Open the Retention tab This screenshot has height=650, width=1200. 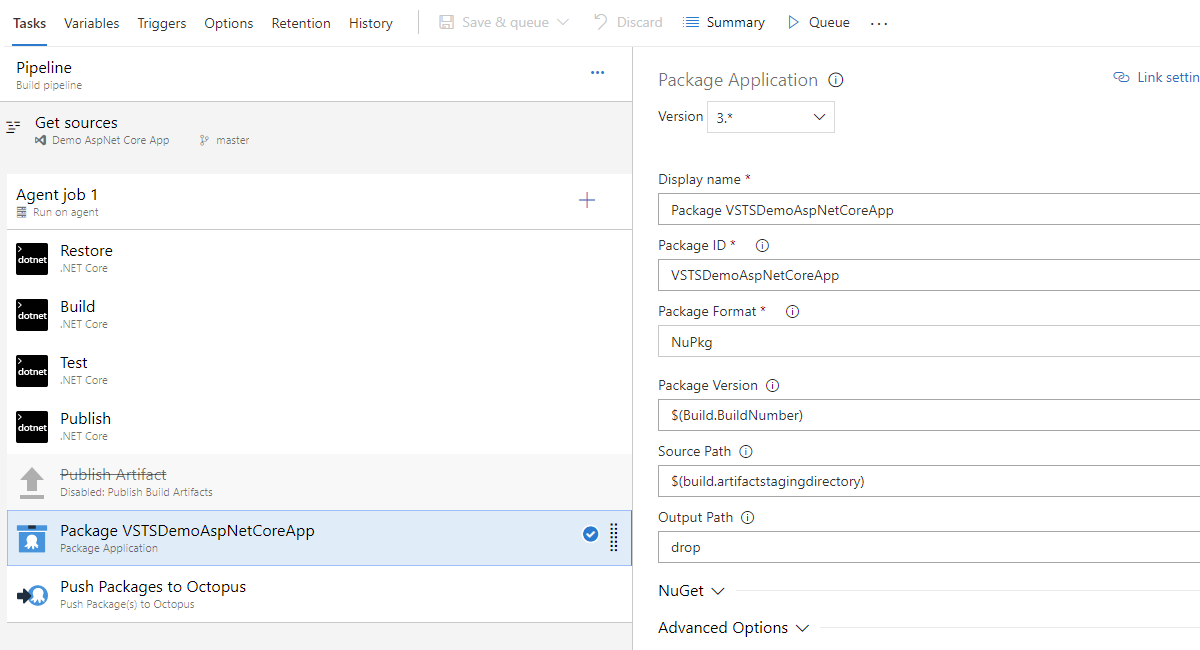click(301, 22)
